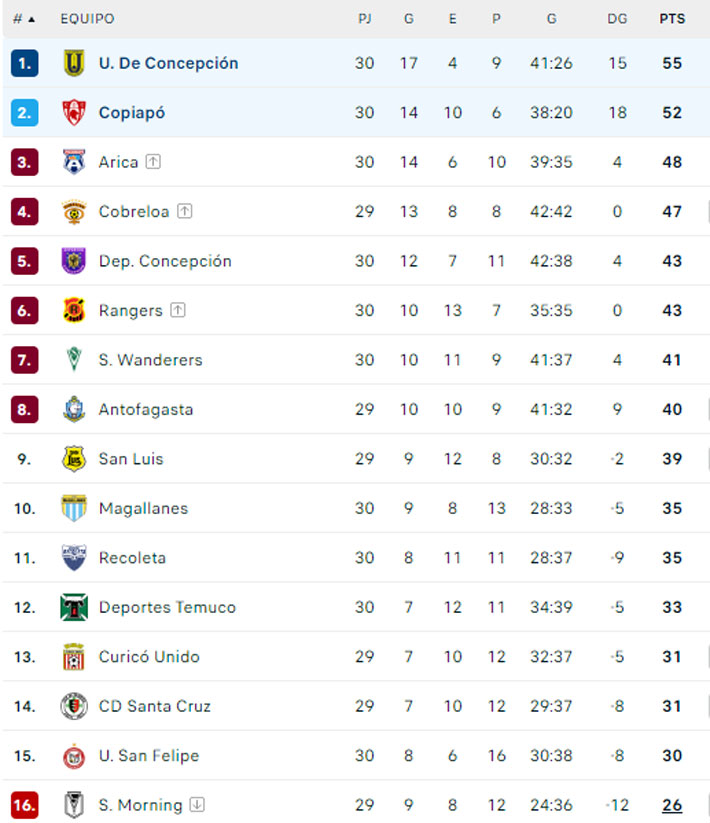Click the U. San Felipe crest
Image resolution: width=710 pixels, height=823 pixels.
coord(74,756)
